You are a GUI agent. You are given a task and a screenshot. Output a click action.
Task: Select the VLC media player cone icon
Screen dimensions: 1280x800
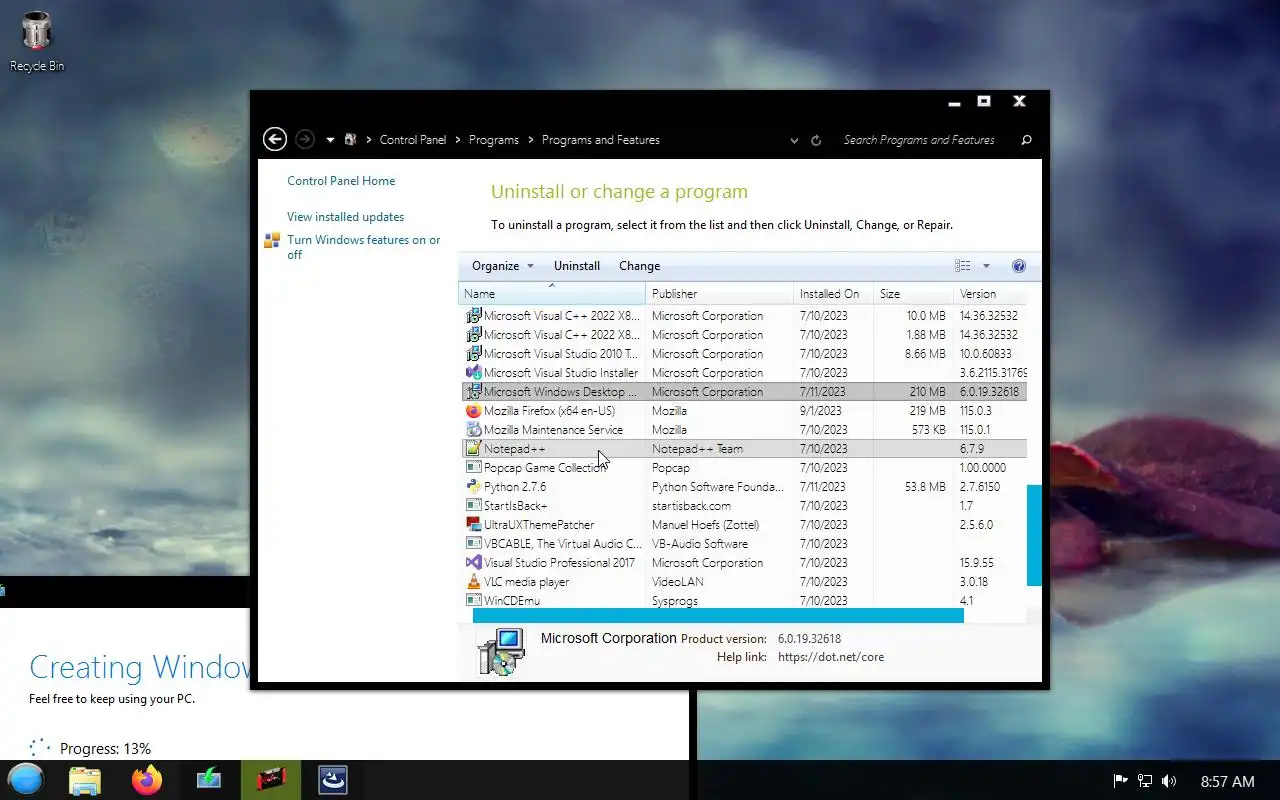click(474, 582)
